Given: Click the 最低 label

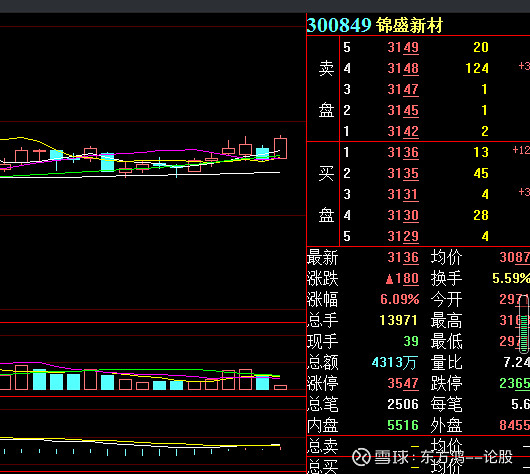Looking at the screenshot, I should click(x=446, y=341).
